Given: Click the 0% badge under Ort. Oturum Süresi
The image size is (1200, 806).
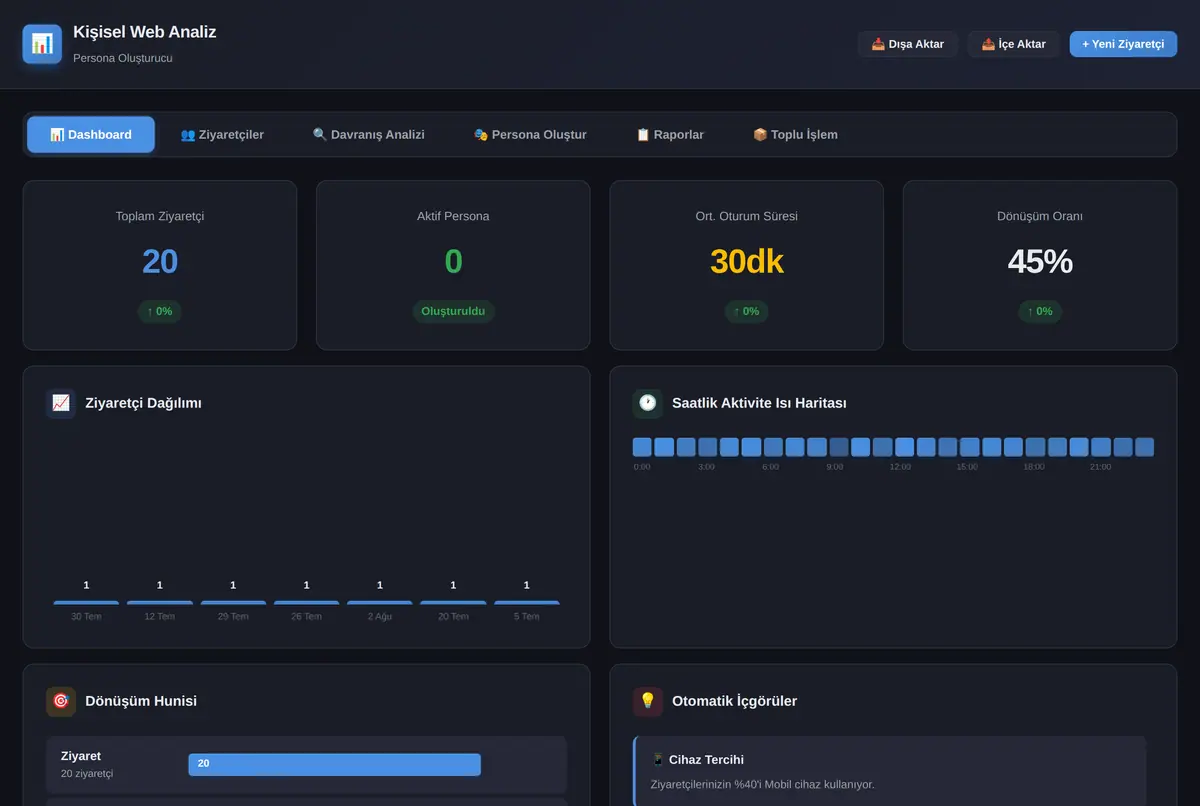Looking at the screenshot, I should [x=747, y=311].
